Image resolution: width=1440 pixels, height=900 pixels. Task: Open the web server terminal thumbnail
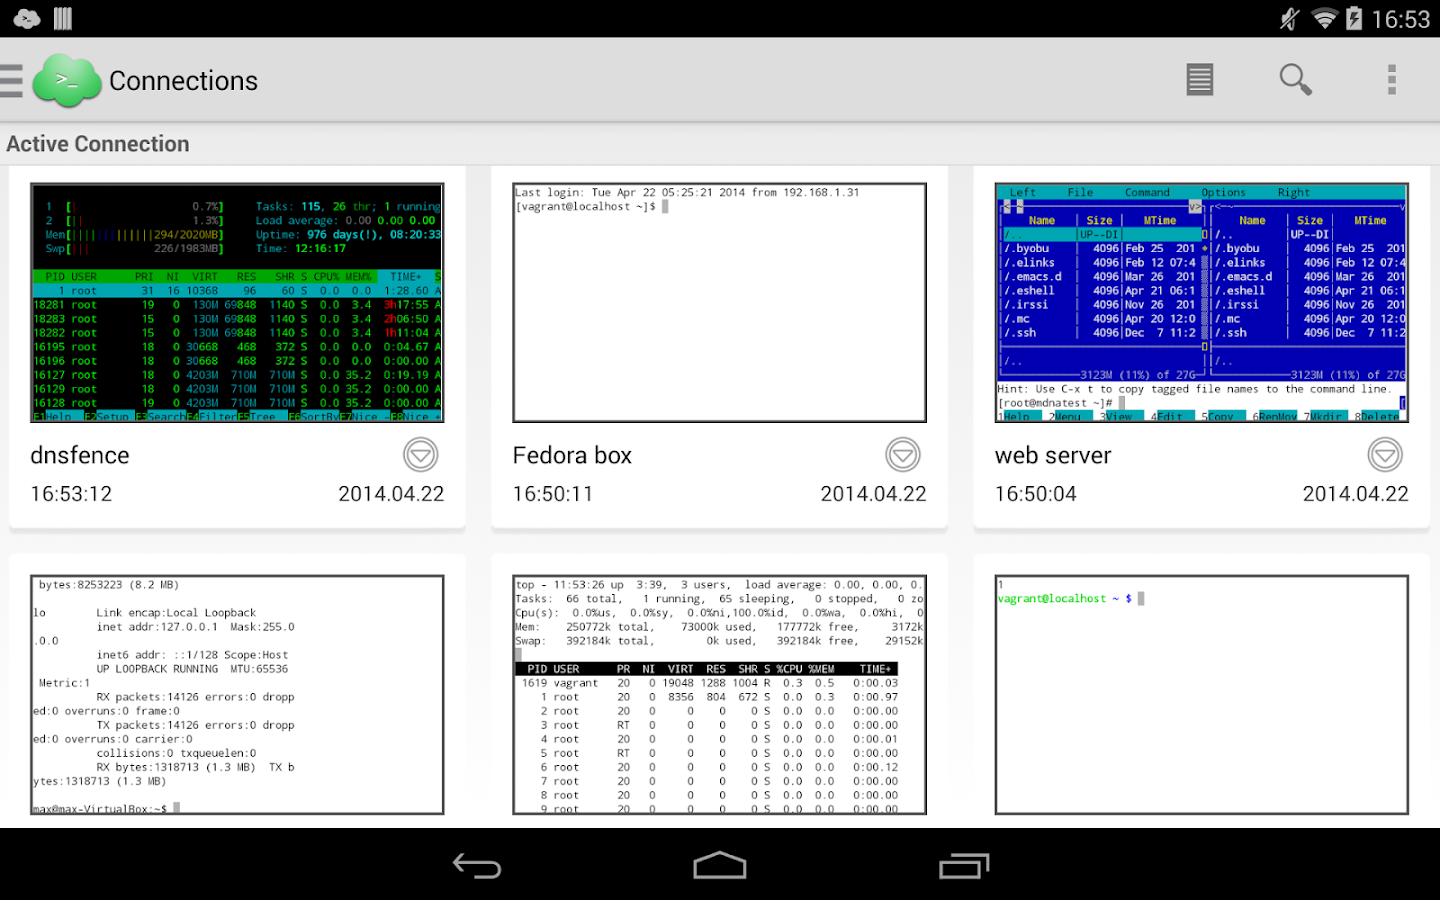(1200, 300)
